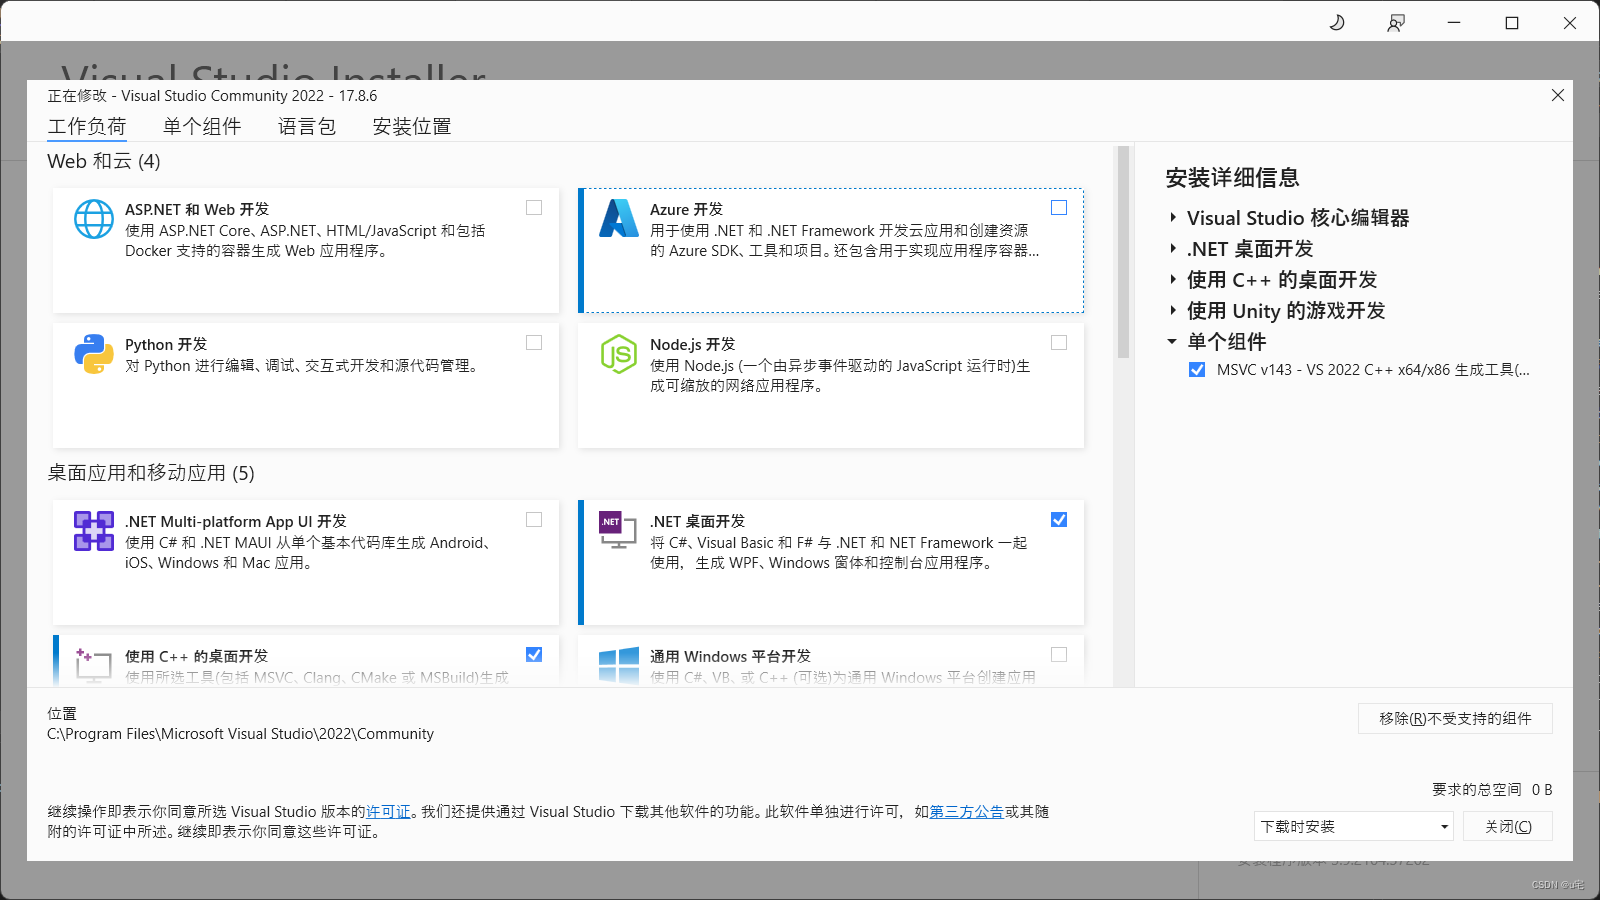Image resolution: width=1600 pixels, height=900 pixels.
Task: Select the Azure development workload card
Action: 831,251
